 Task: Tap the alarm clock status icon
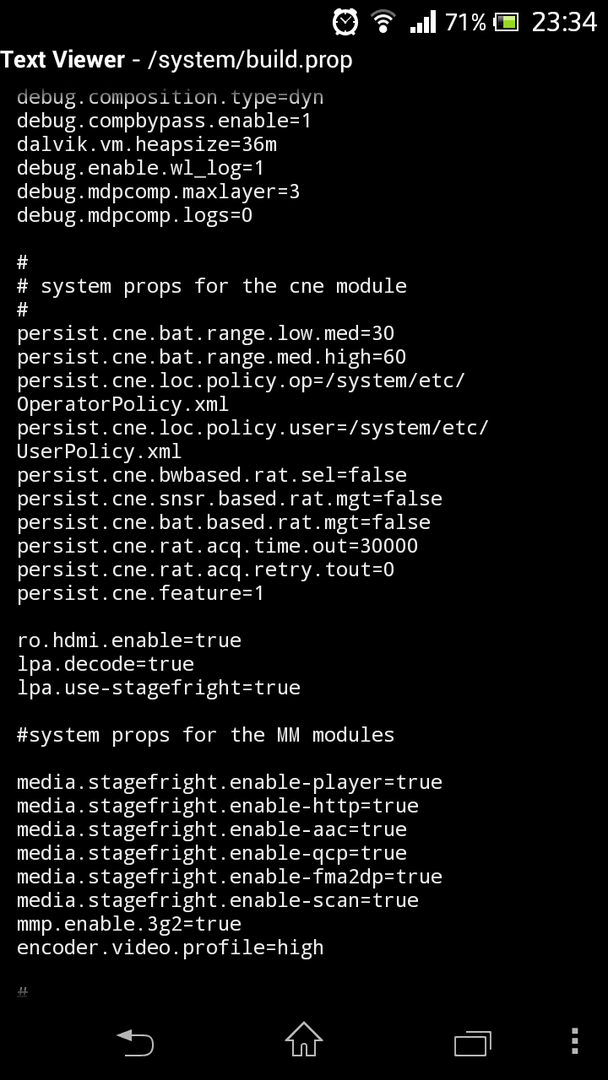(x=345, y=22)
